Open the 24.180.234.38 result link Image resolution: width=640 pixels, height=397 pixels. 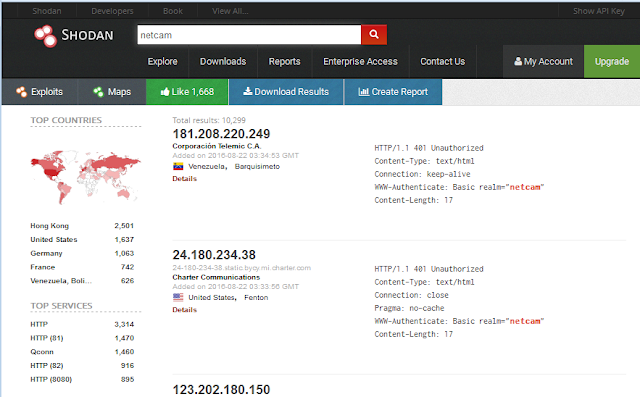click(214, 255)
